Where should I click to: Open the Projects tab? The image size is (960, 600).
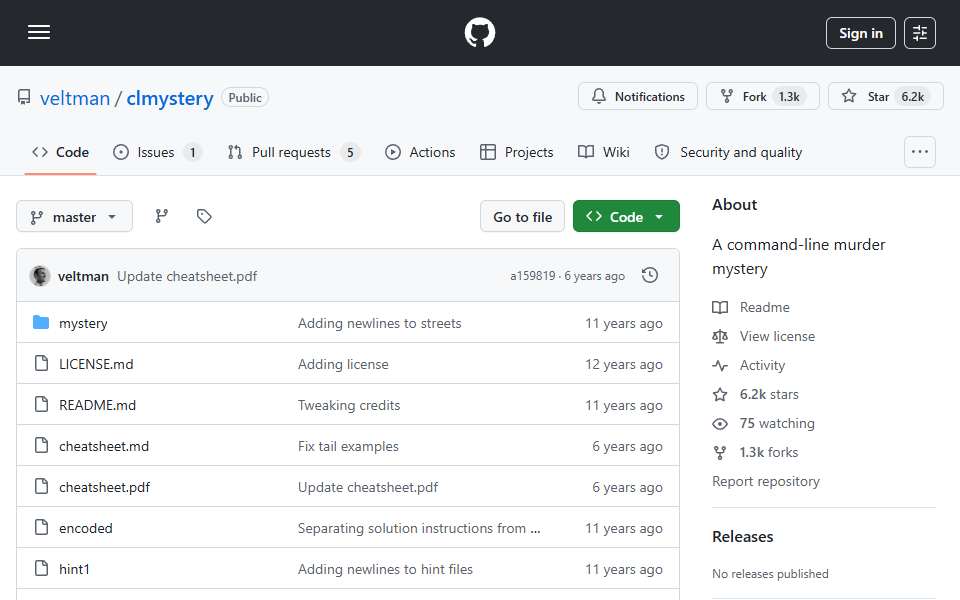[x=517, y=152]
